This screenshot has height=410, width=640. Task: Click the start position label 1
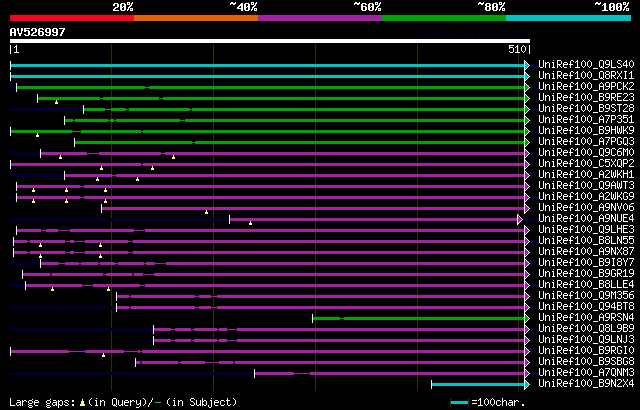pyautogui.click(x=16, y=49)
